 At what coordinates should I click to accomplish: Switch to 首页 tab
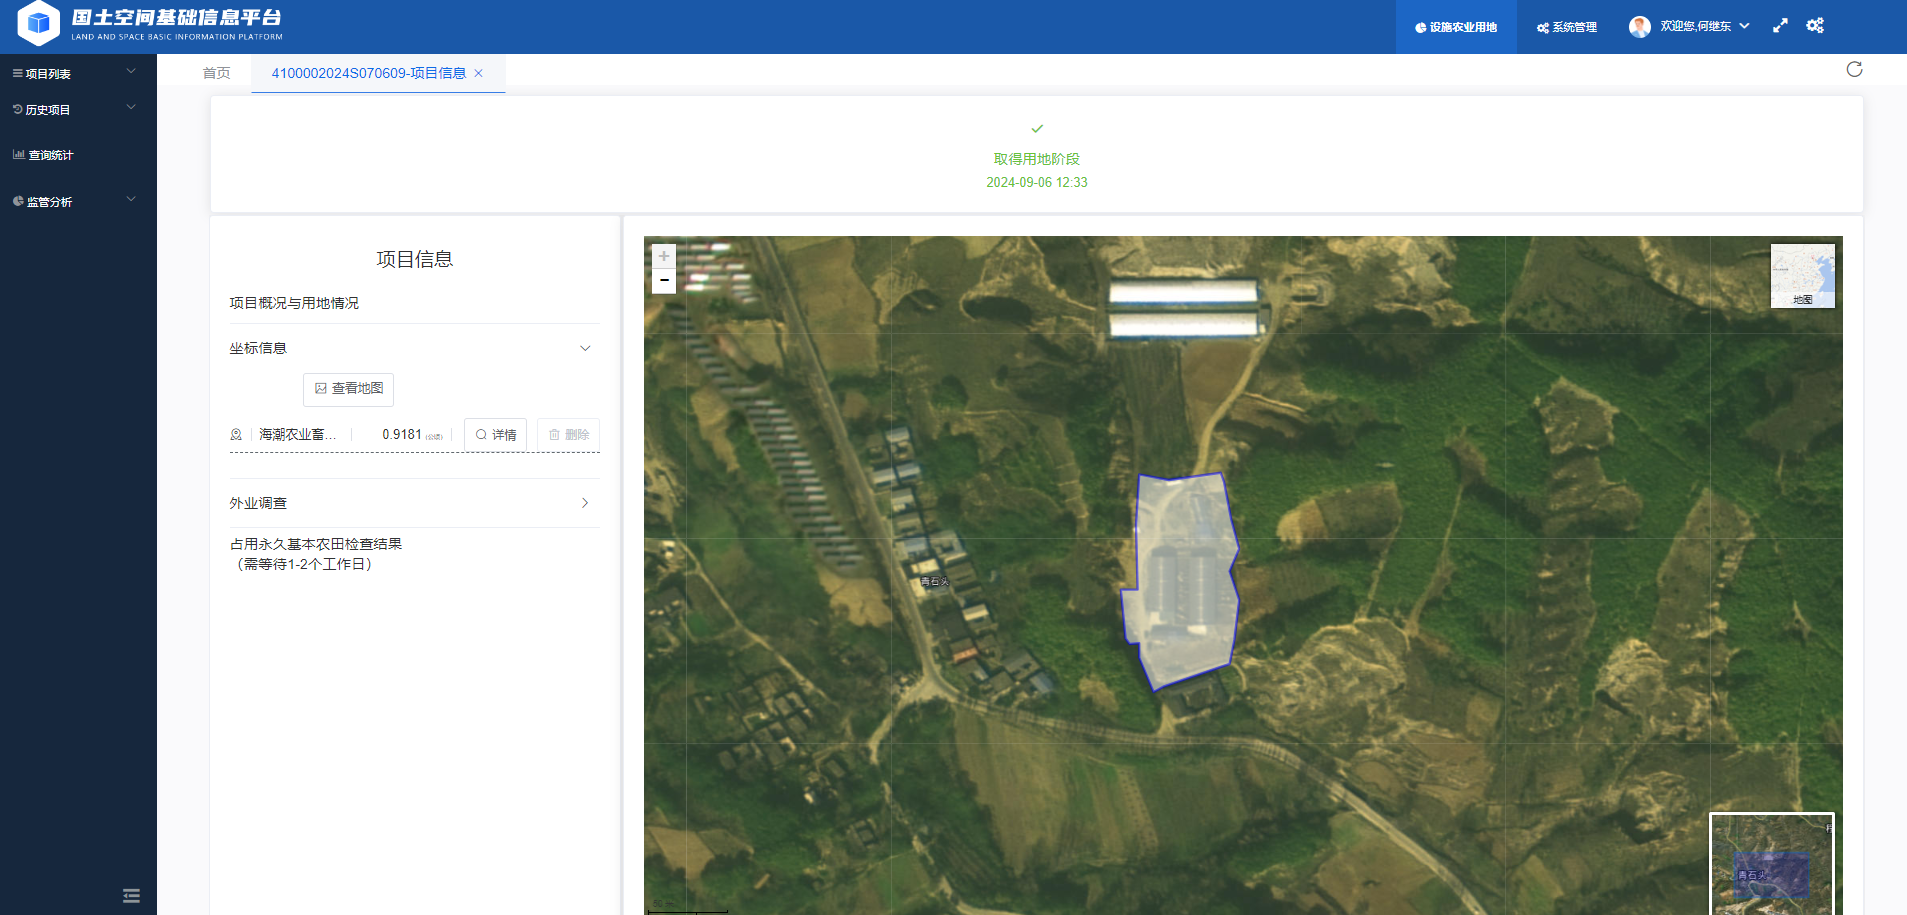tap(216, 73)
